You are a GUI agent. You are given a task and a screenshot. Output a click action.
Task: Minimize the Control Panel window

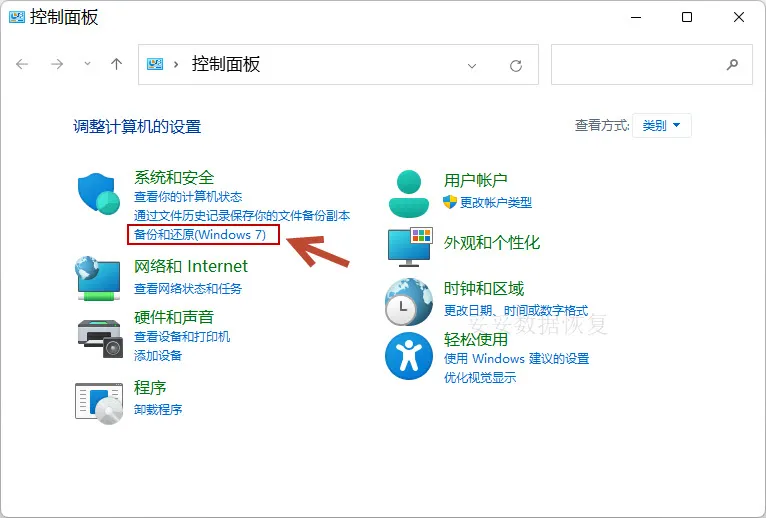coord(636,18)
